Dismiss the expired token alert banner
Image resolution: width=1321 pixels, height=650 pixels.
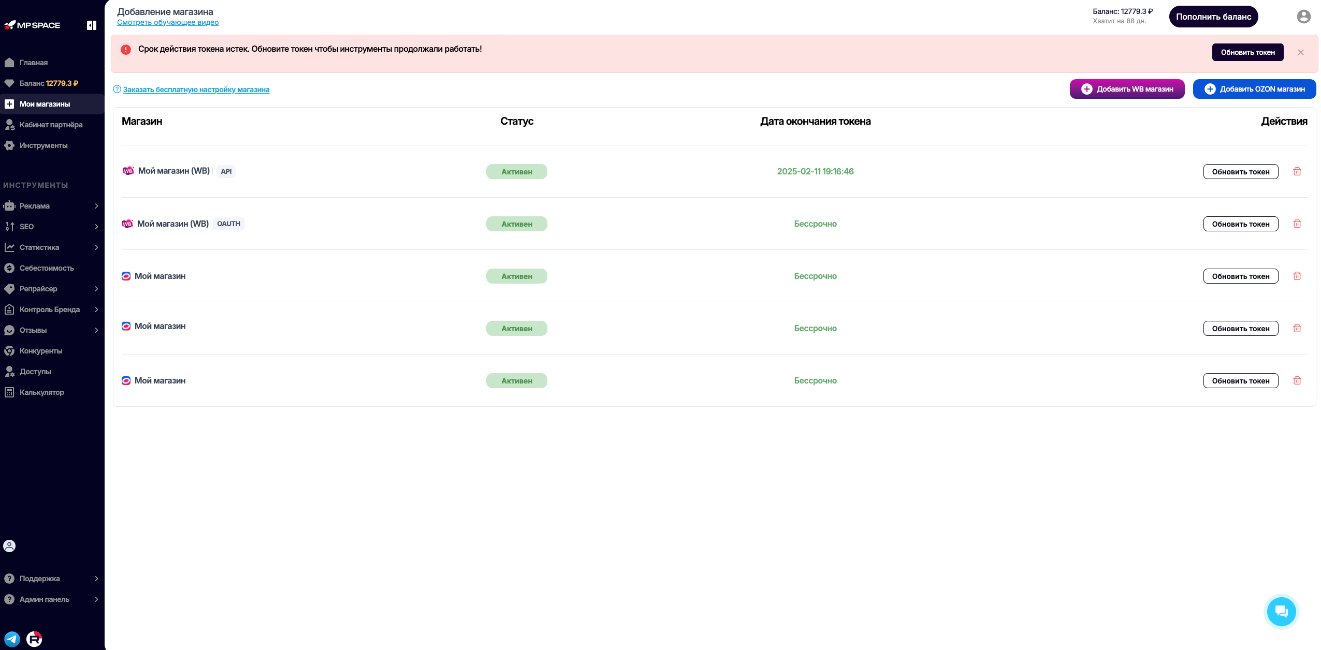coord(1300,52)
